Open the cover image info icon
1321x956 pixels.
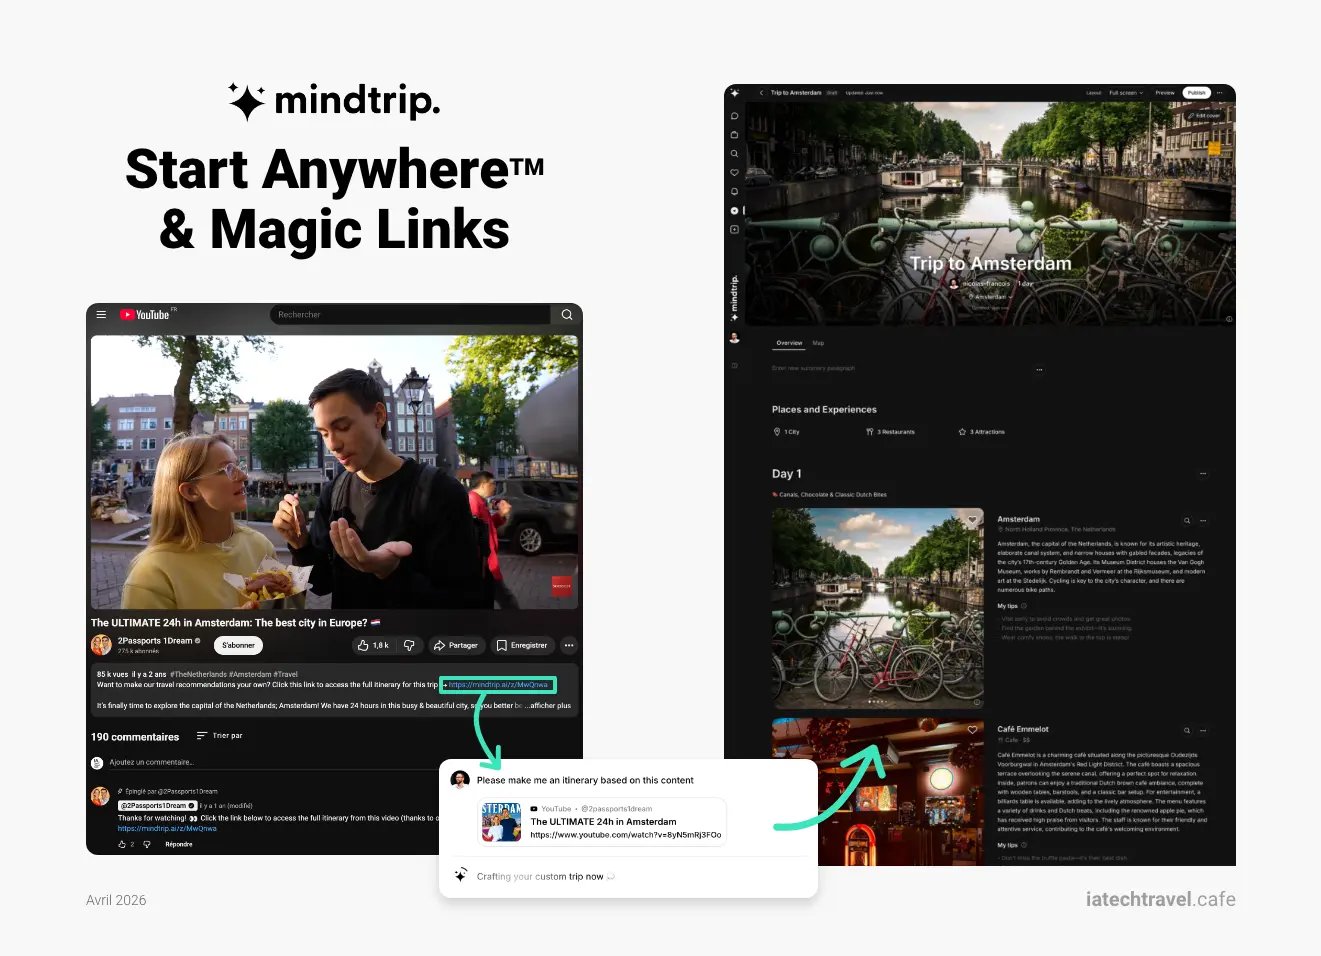[x=1228, y=319]
